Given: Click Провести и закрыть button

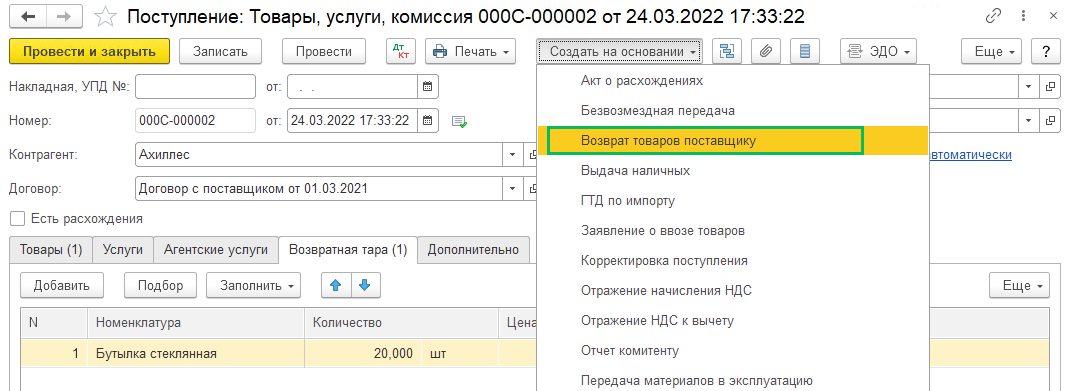Looking at the screenshot, I should tap(89, 51).
